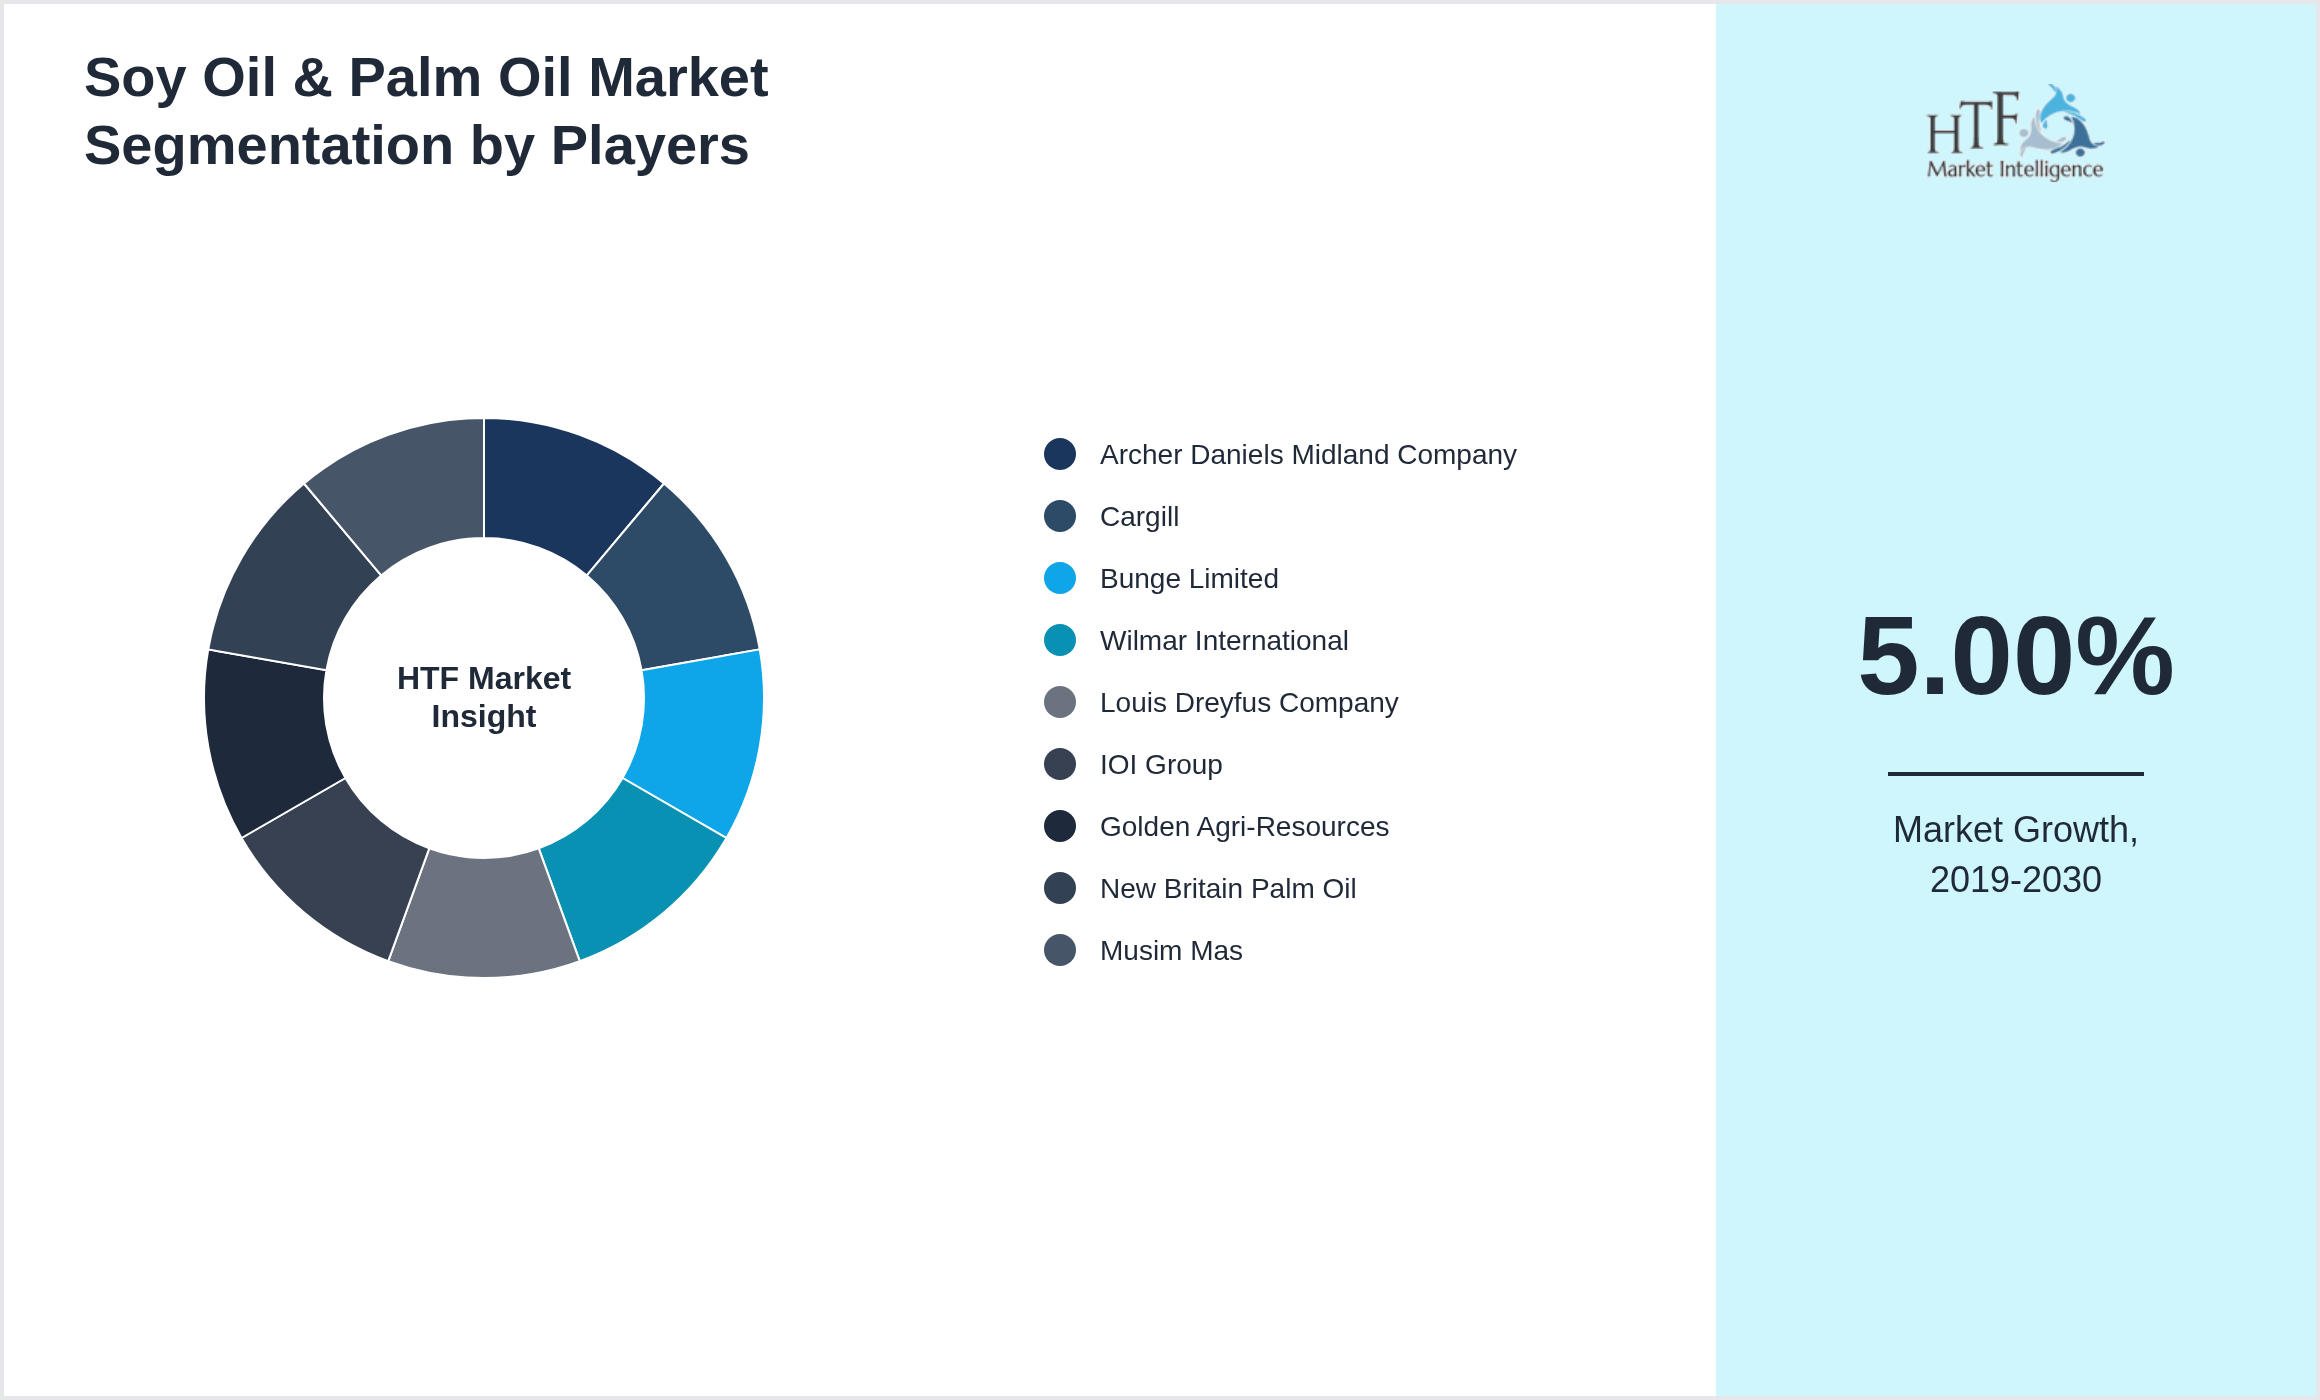
Task: Expand the HTF Market Insight chart center
Action: click(x=483, y=697)
